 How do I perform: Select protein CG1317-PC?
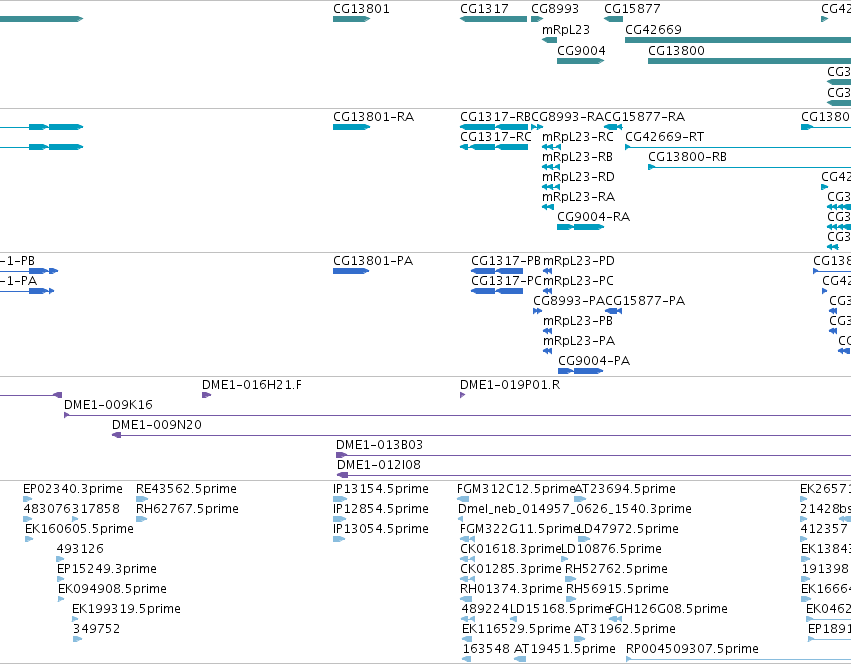(497, 291)
